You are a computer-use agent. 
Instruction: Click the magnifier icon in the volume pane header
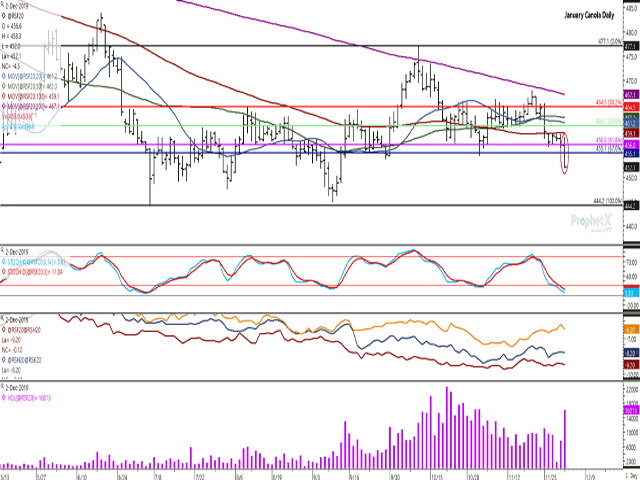2,387
